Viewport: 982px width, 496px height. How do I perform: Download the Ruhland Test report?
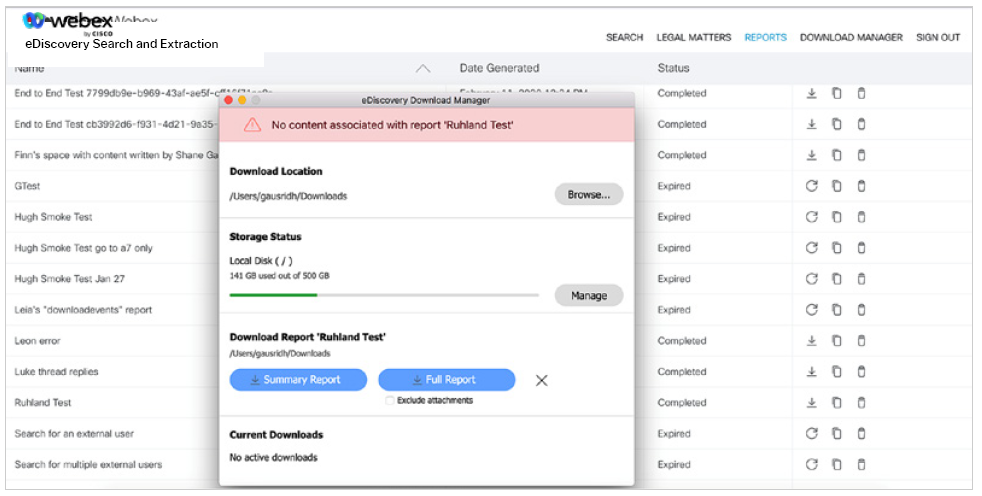tap(812, 403)
